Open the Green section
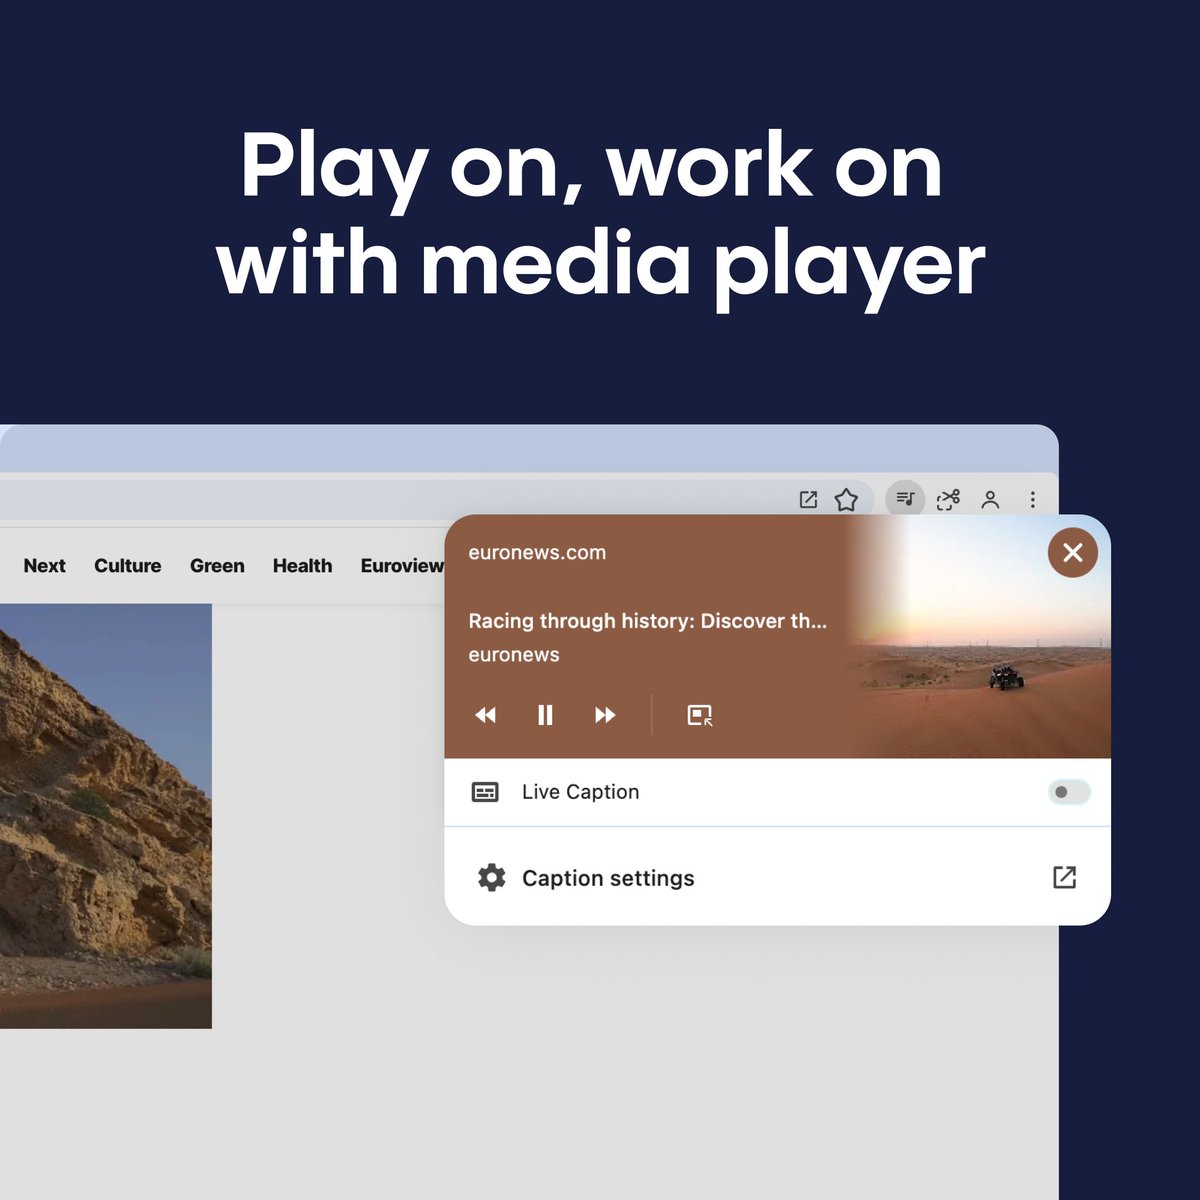This screenshot has height=1200, width=1200. pyautogui.click(x=217, y=565)
